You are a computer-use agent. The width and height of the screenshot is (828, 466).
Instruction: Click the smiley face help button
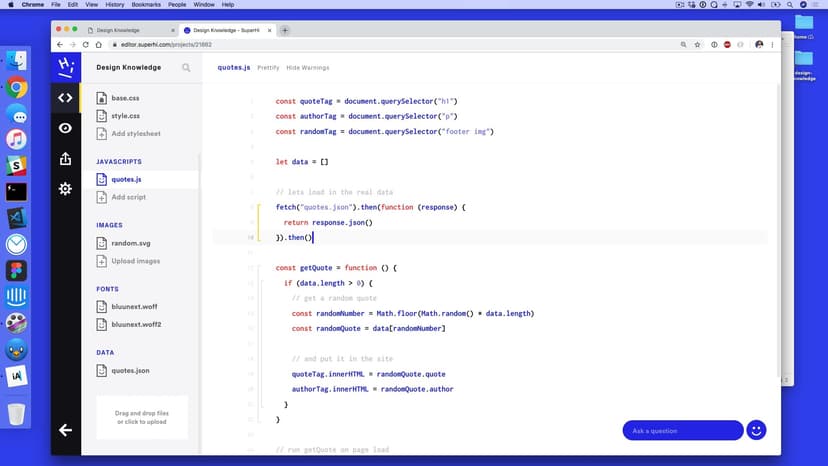tap(756, 430)
